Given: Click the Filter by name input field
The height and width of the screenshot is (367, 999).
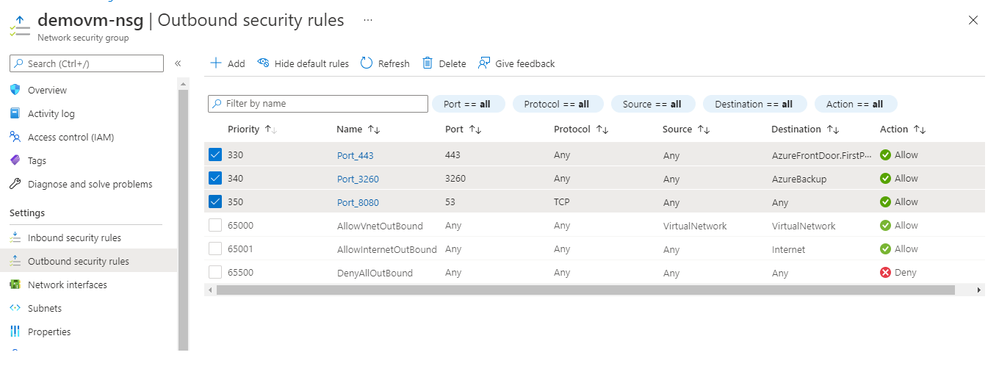Looking at the screenshot, I should (x=318, y=104).
